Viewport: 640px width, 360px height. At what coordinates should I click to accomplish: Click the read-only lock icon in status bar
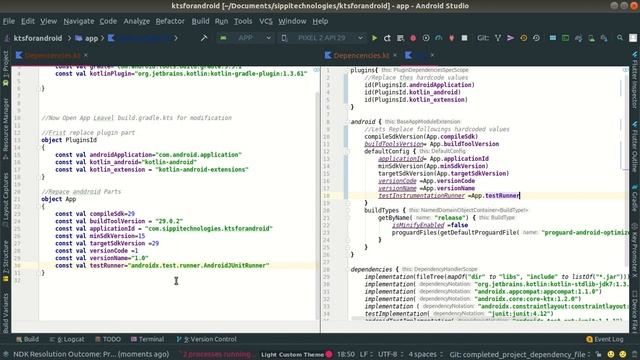pos(598,354)
